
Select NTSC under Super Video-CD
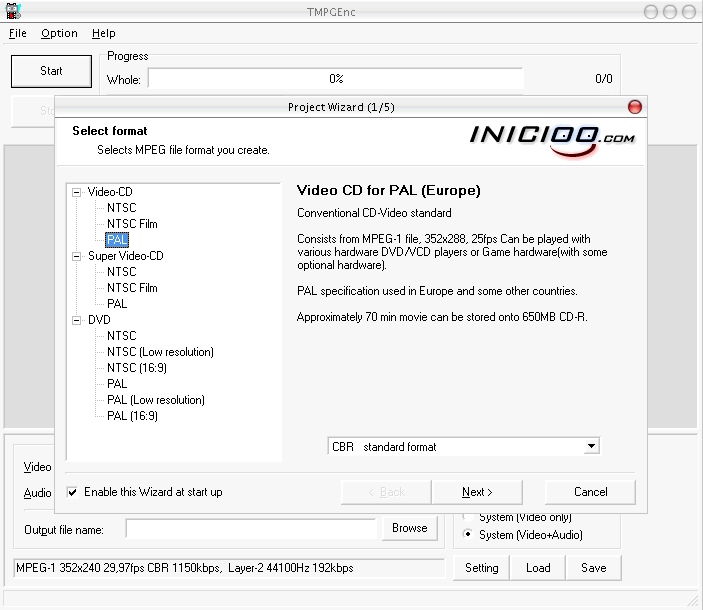point(122,272)
